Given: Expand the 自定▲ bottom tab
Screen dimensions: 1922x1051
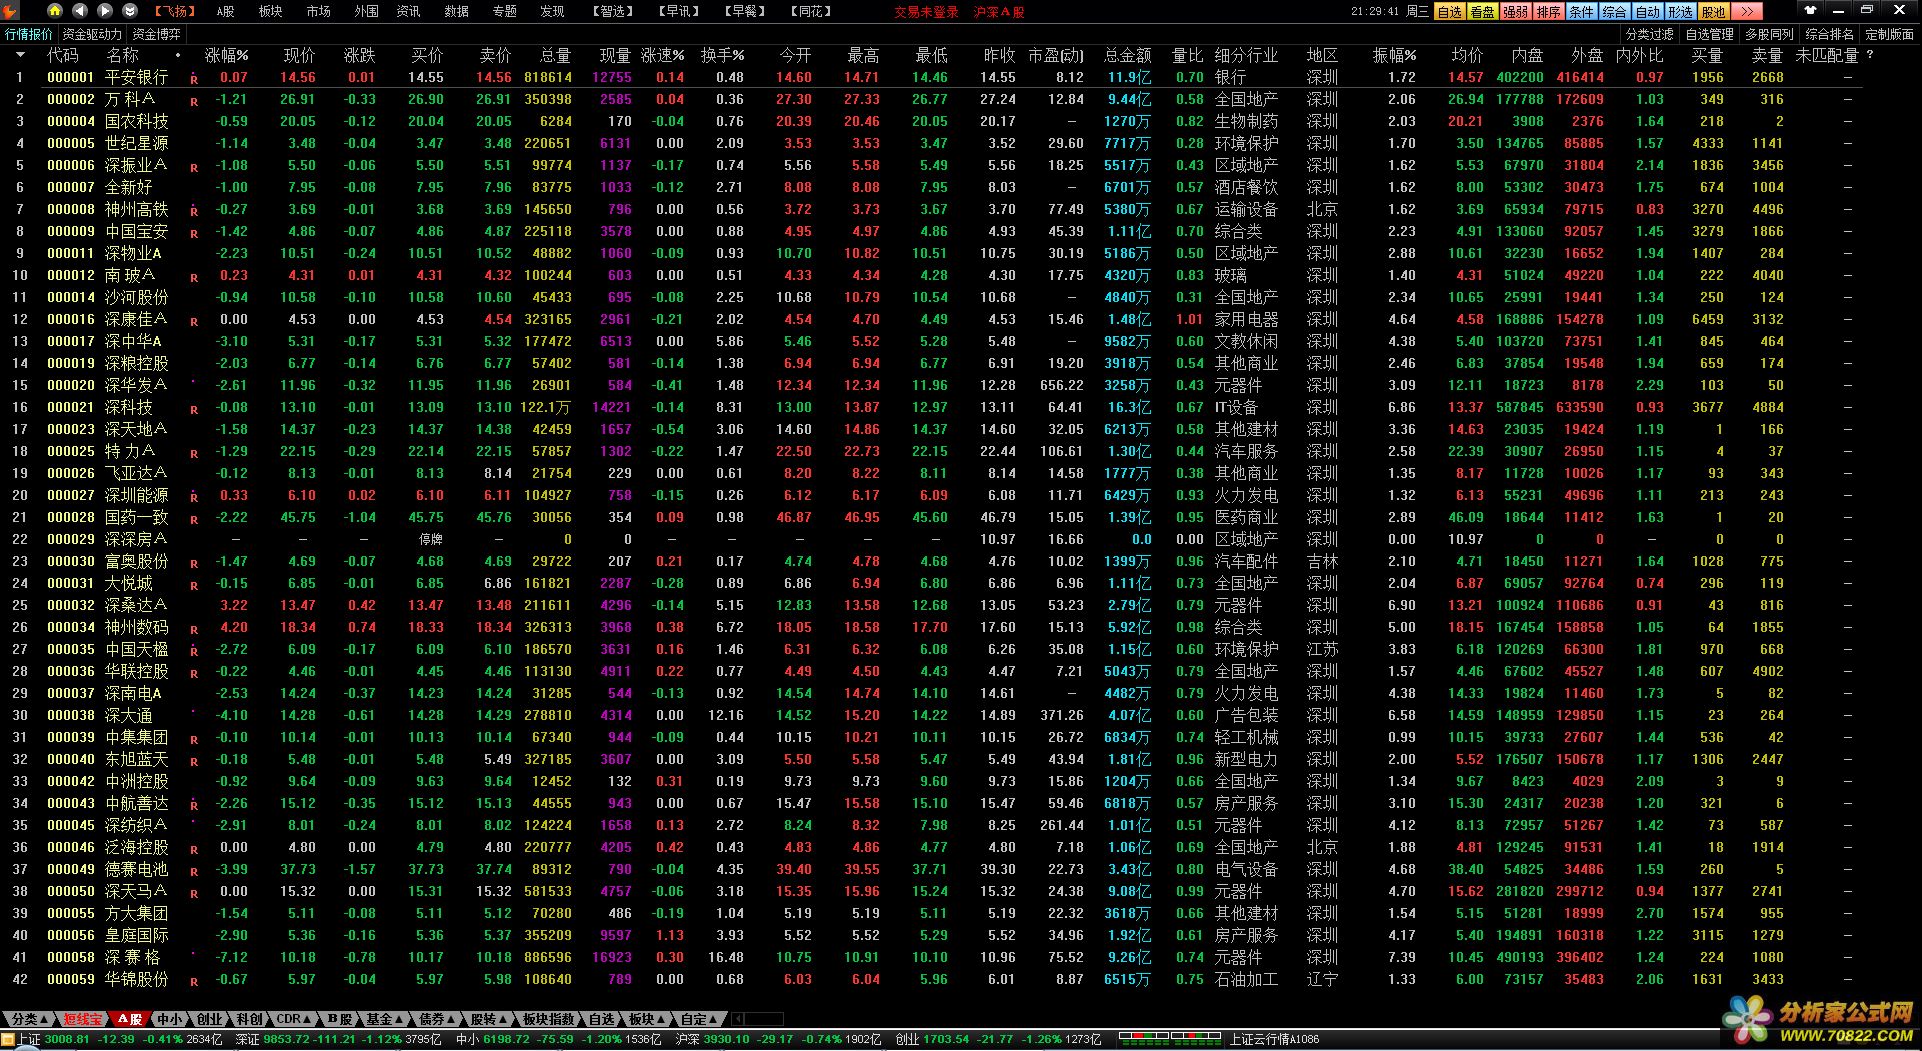Looking at the screenshot, I should [x=699, y=1019].
